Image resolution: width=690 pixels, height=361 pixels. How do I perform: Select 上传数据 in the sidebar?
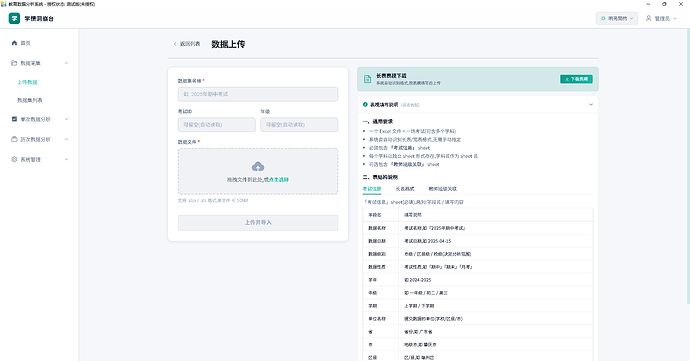pos(27,82)
